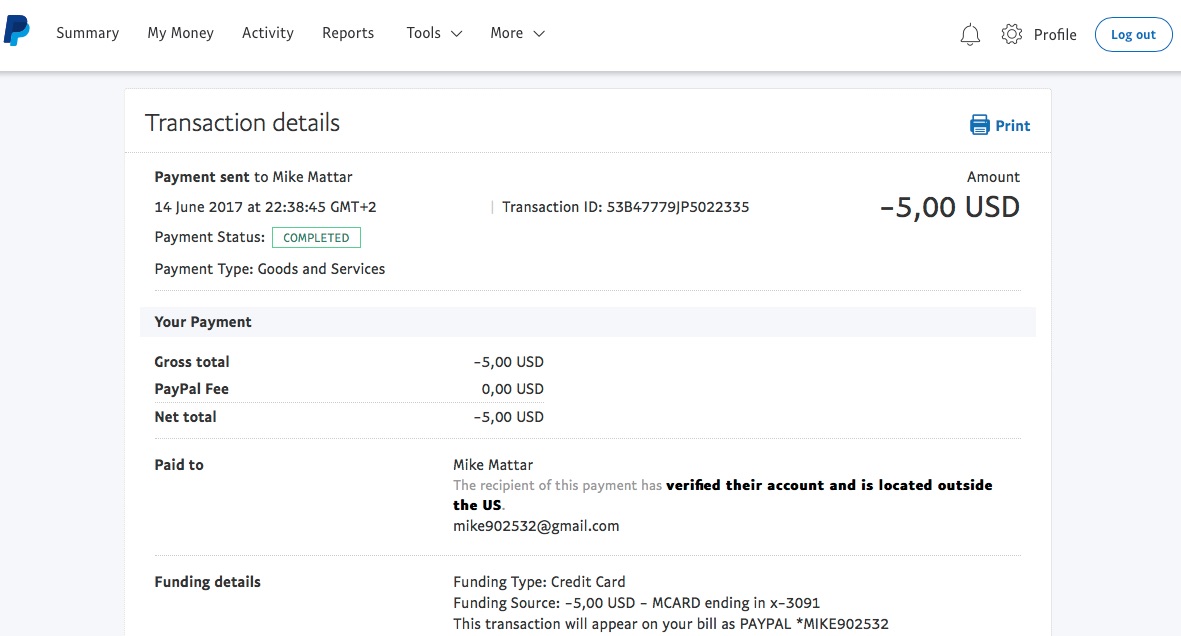Screen dimensions: 1181x636
Task: Open the notifications bell icon
Action: coord(970,35)
